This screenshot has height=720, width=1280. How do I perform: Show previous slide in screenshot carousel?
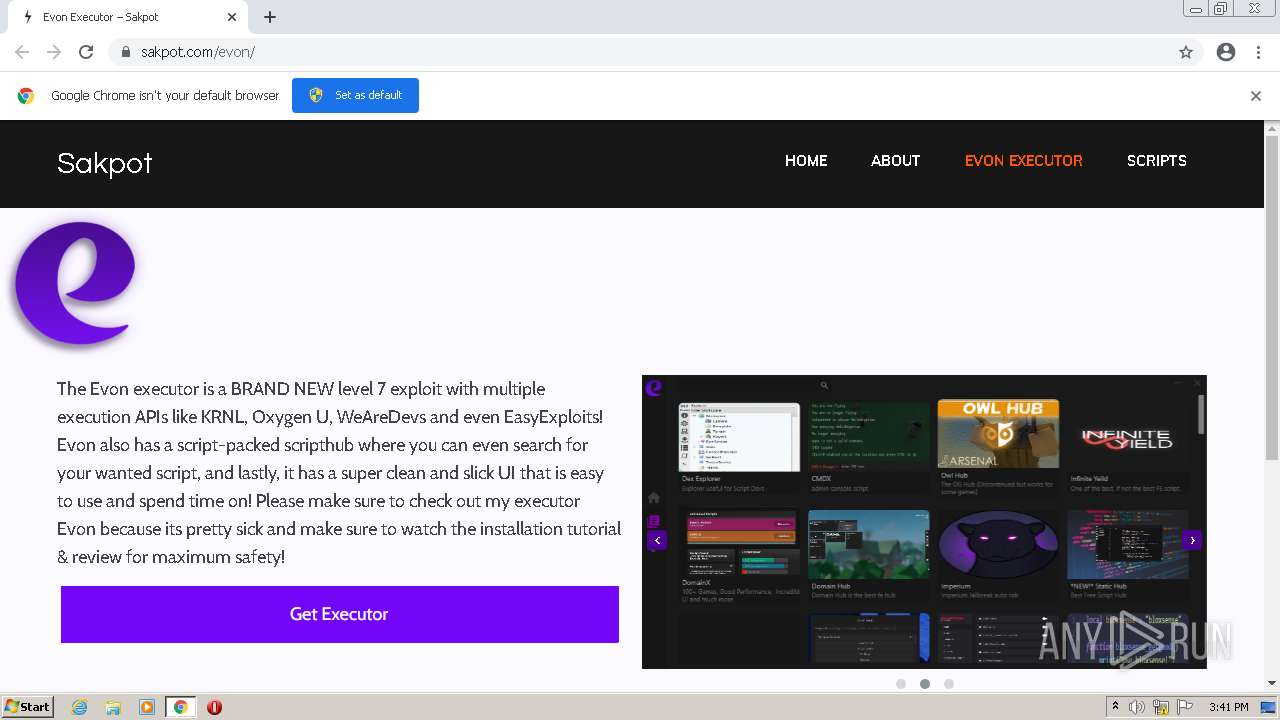(x=657, y=540)
